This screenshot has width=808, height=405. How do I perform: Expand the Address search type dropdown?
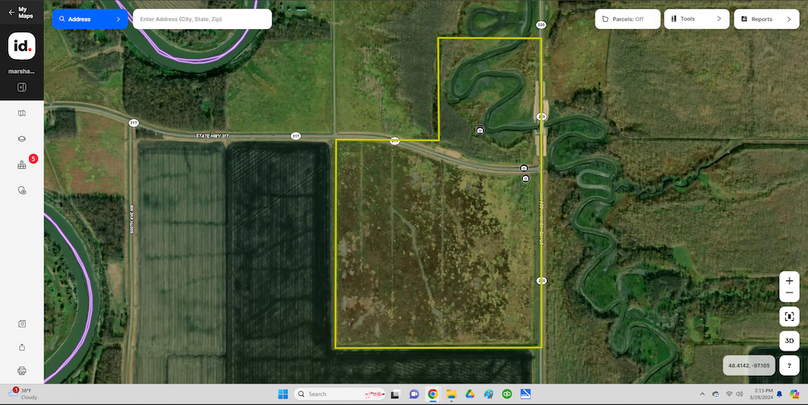point(89,19)
